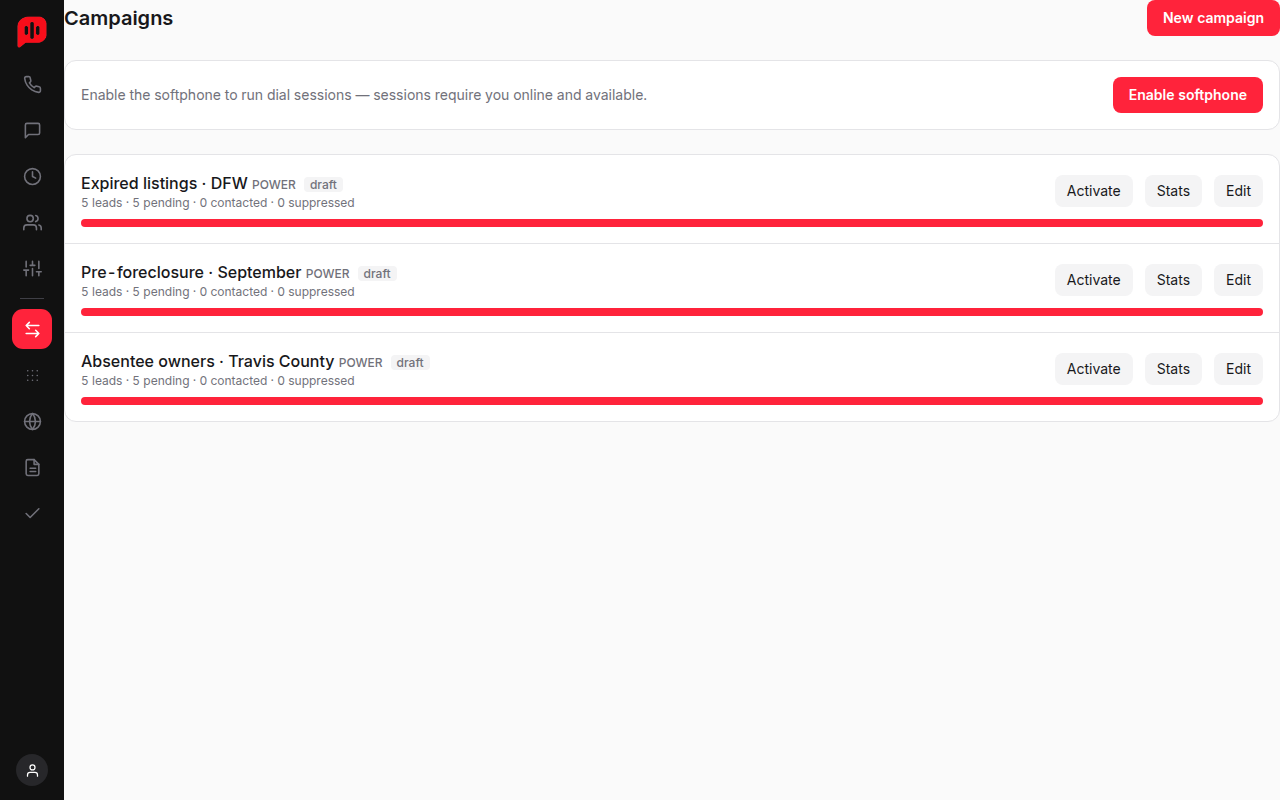Click the lead counts under Pre-foreclosure September
The width and height of the screenshot is (1280, 800).
pyautogui.click(x=218, y=292)
